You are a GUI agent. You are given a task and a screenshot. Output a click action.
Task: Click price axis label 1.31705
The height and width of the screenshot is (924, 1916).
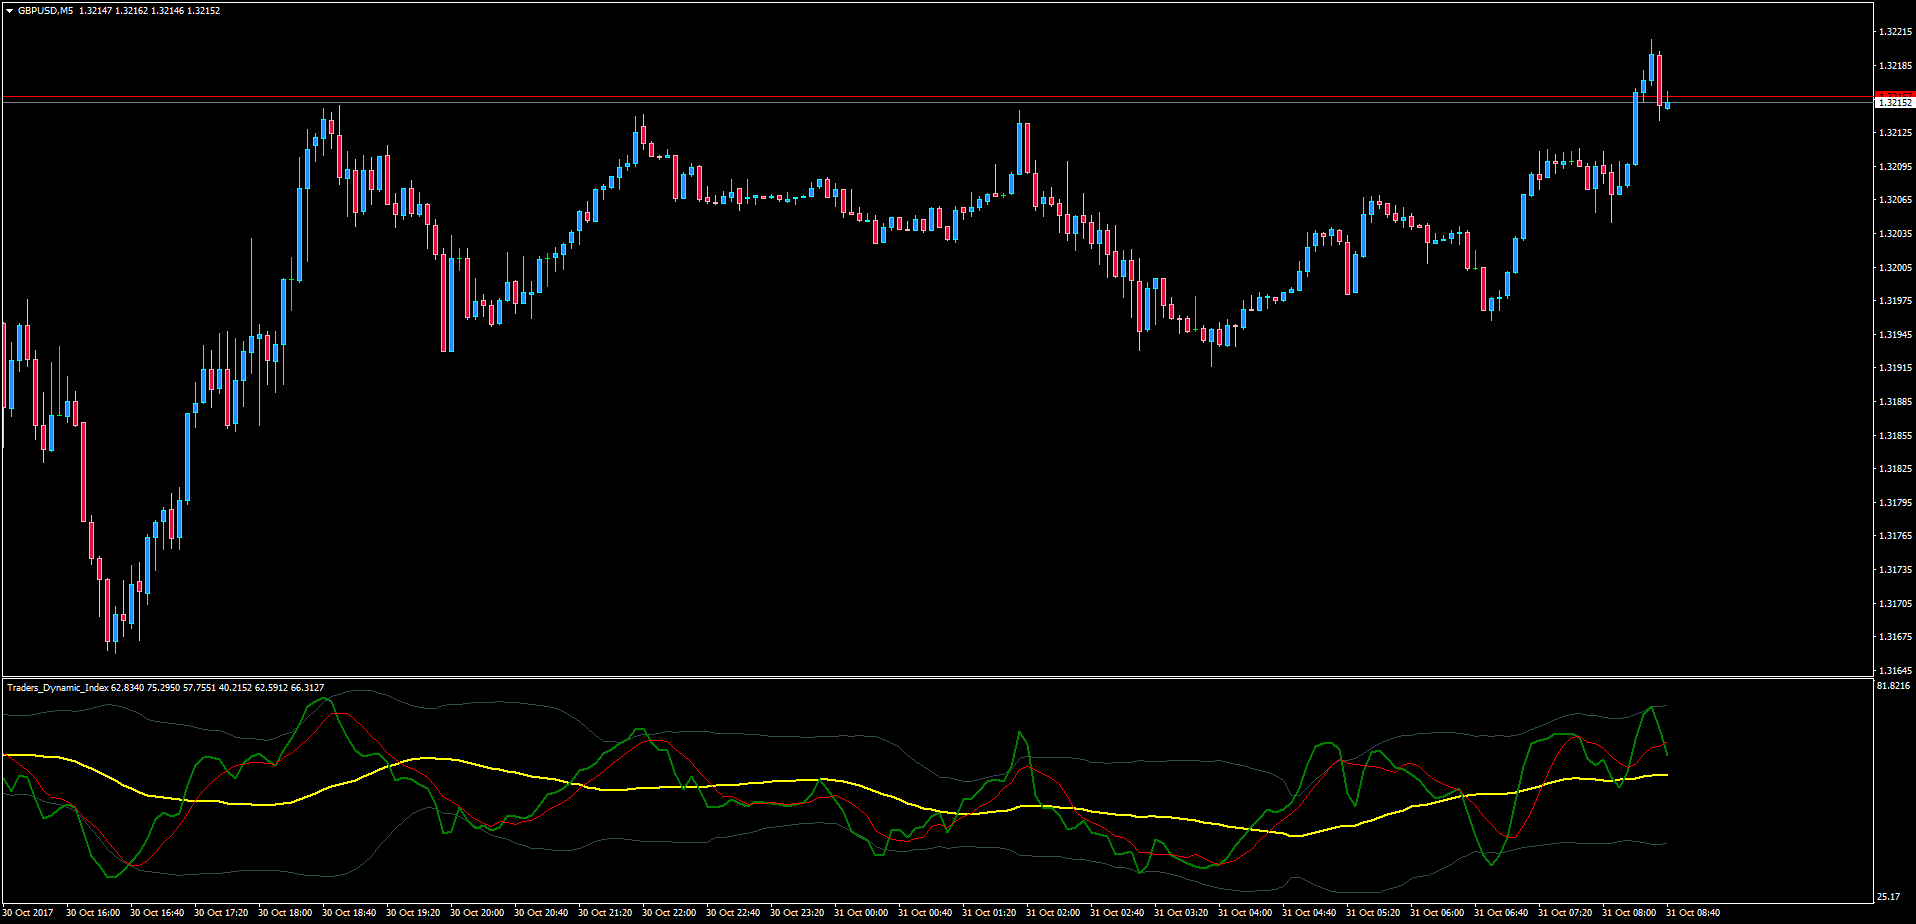coord(1895,604)
